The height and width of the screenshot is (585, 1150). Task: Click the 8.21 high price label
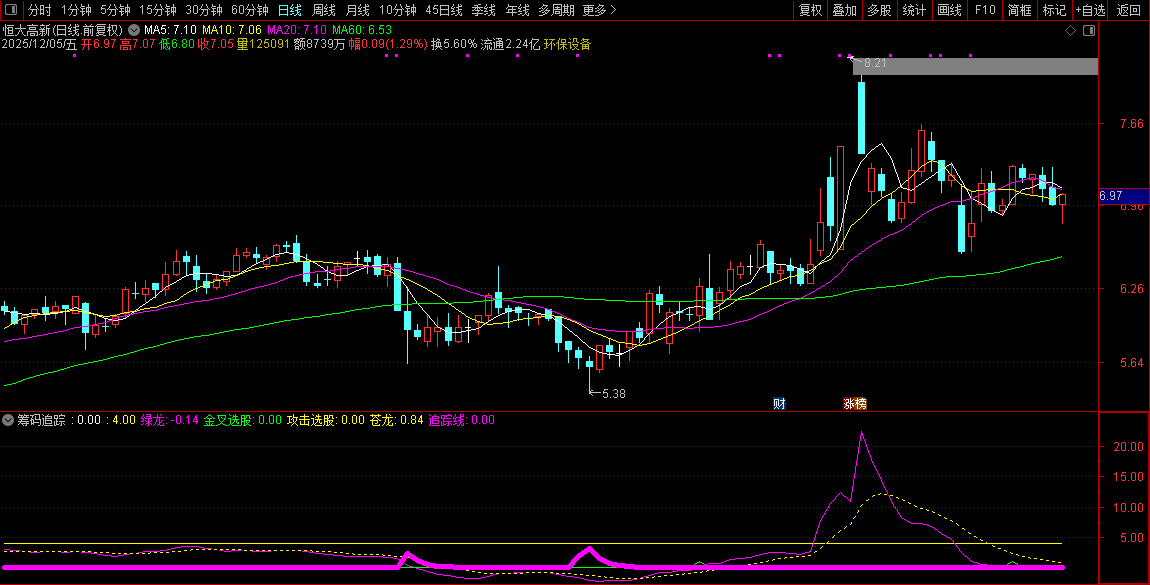tap(875, 63)
